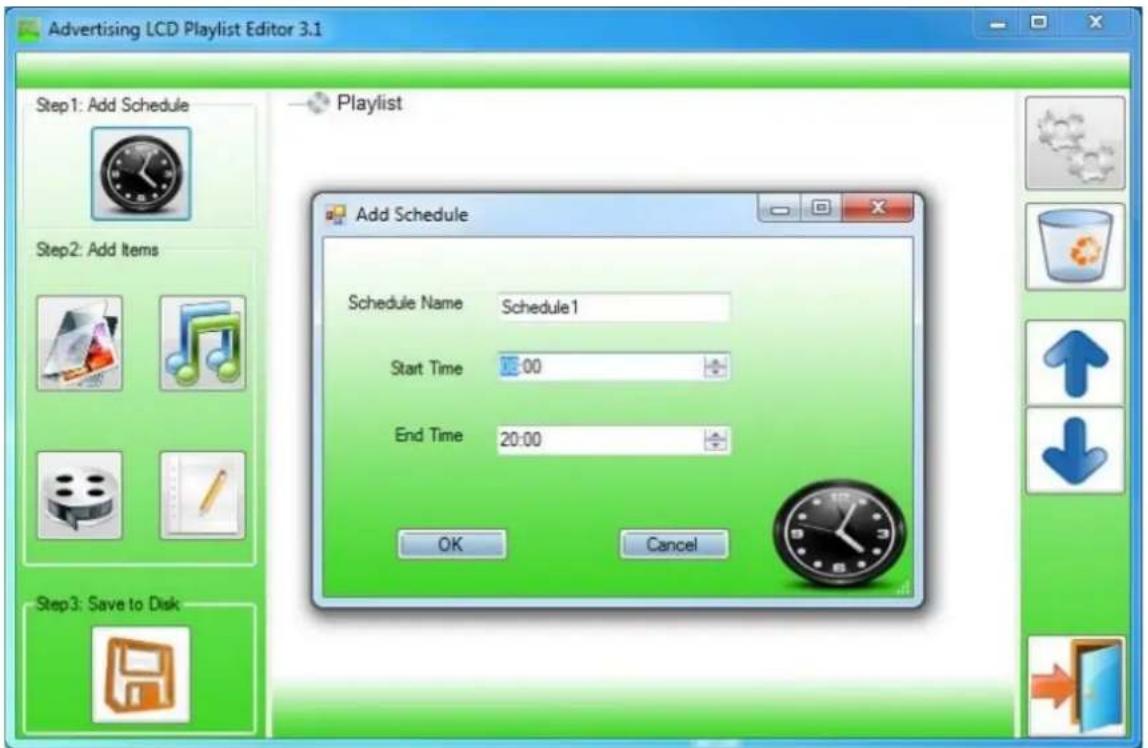Adjust Start Time using its spinner arrows

pyautogui.click(x=715, y=367)
